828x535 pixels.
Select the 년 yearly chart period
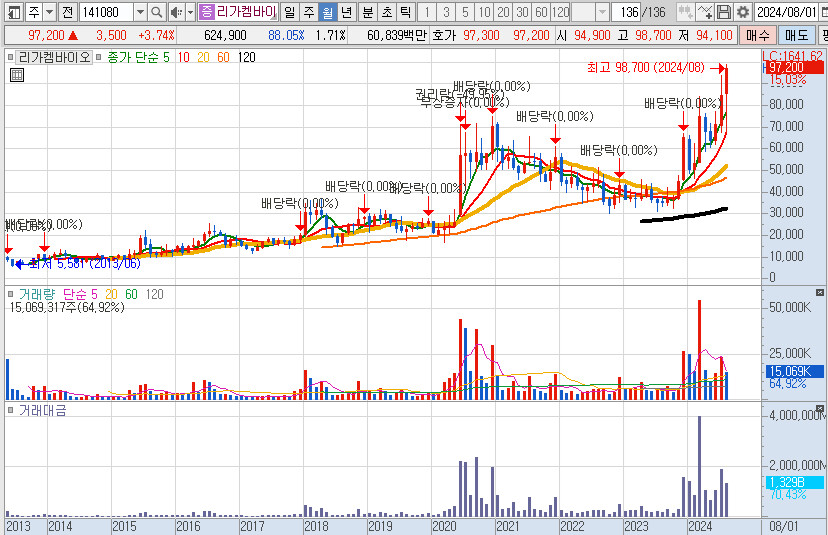click(346, 12)
